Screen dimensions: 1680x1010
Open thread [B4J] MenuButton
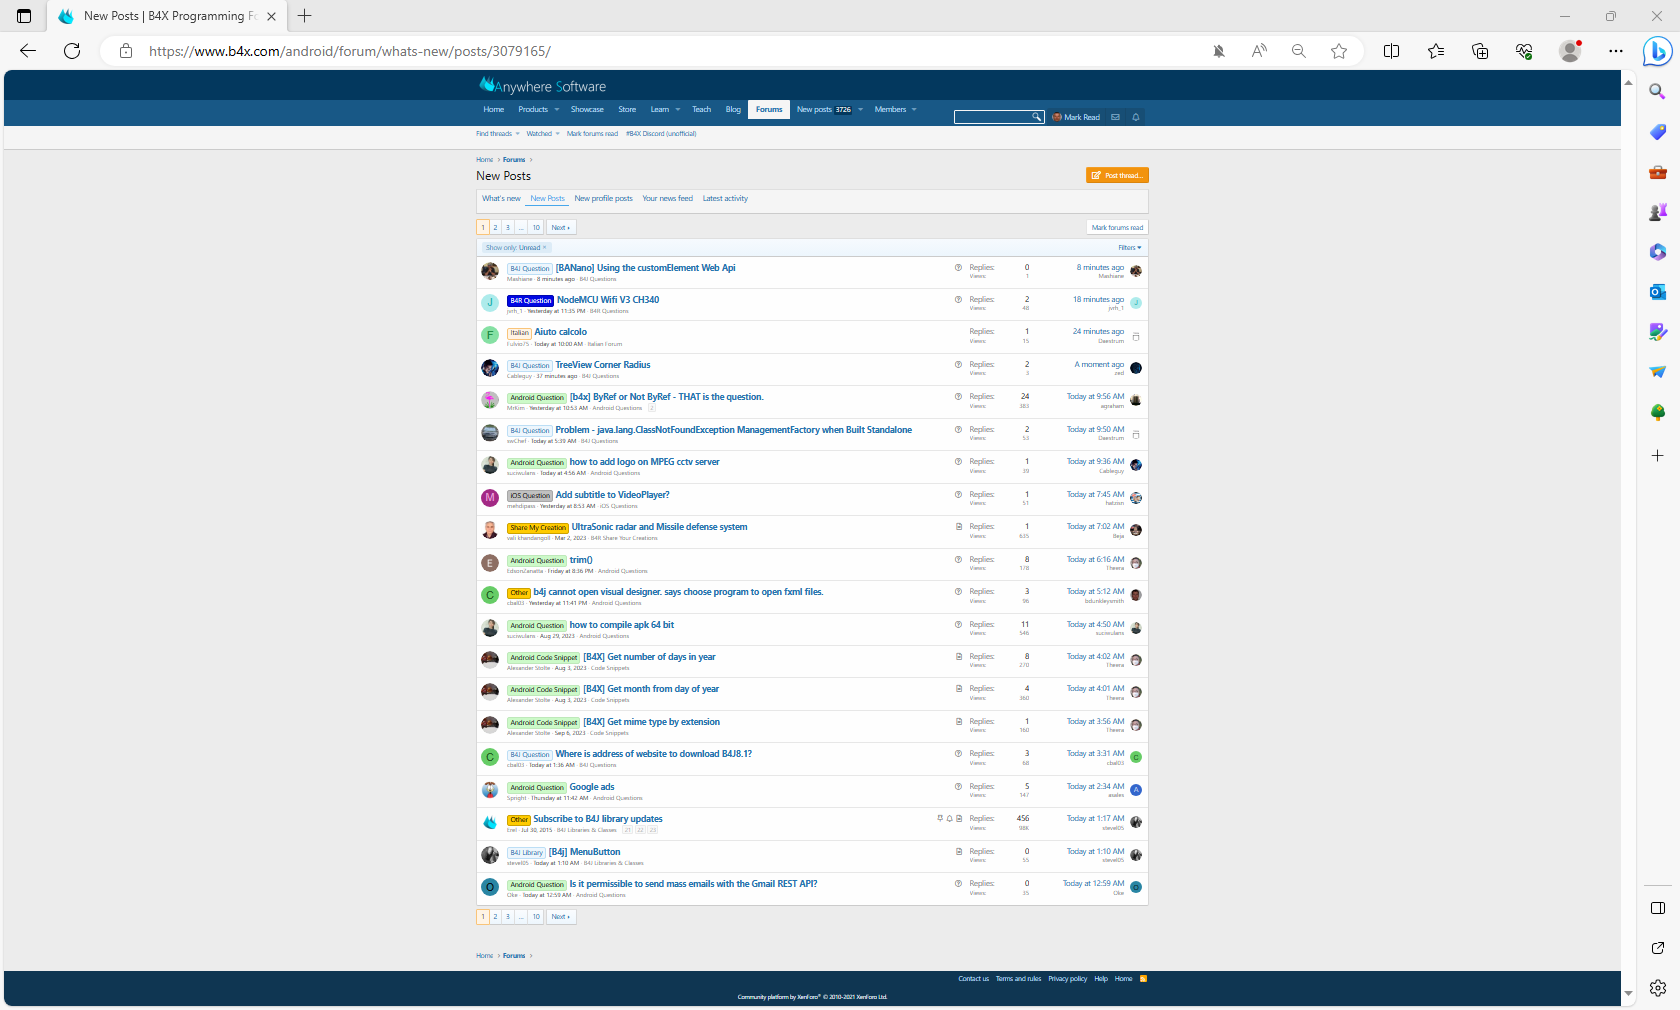coord(585,852)
